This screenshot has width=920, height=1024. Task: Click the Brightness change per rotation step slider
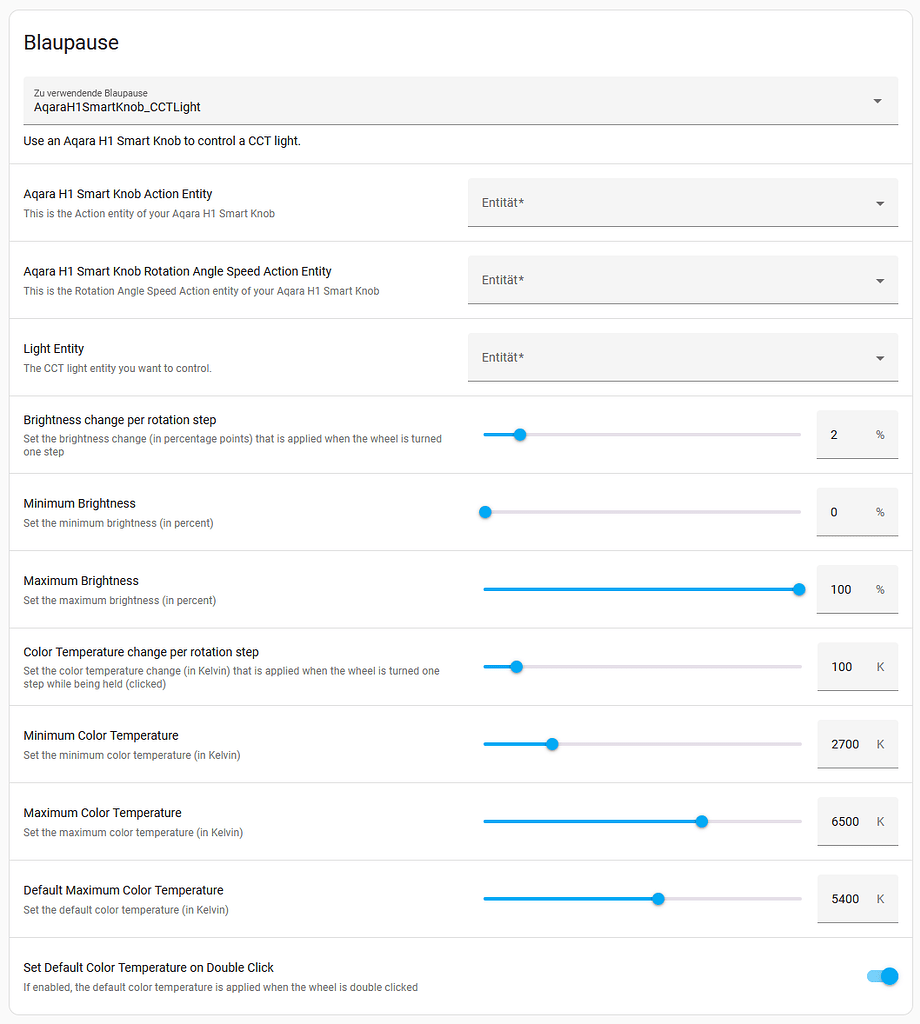click(519, 435)
